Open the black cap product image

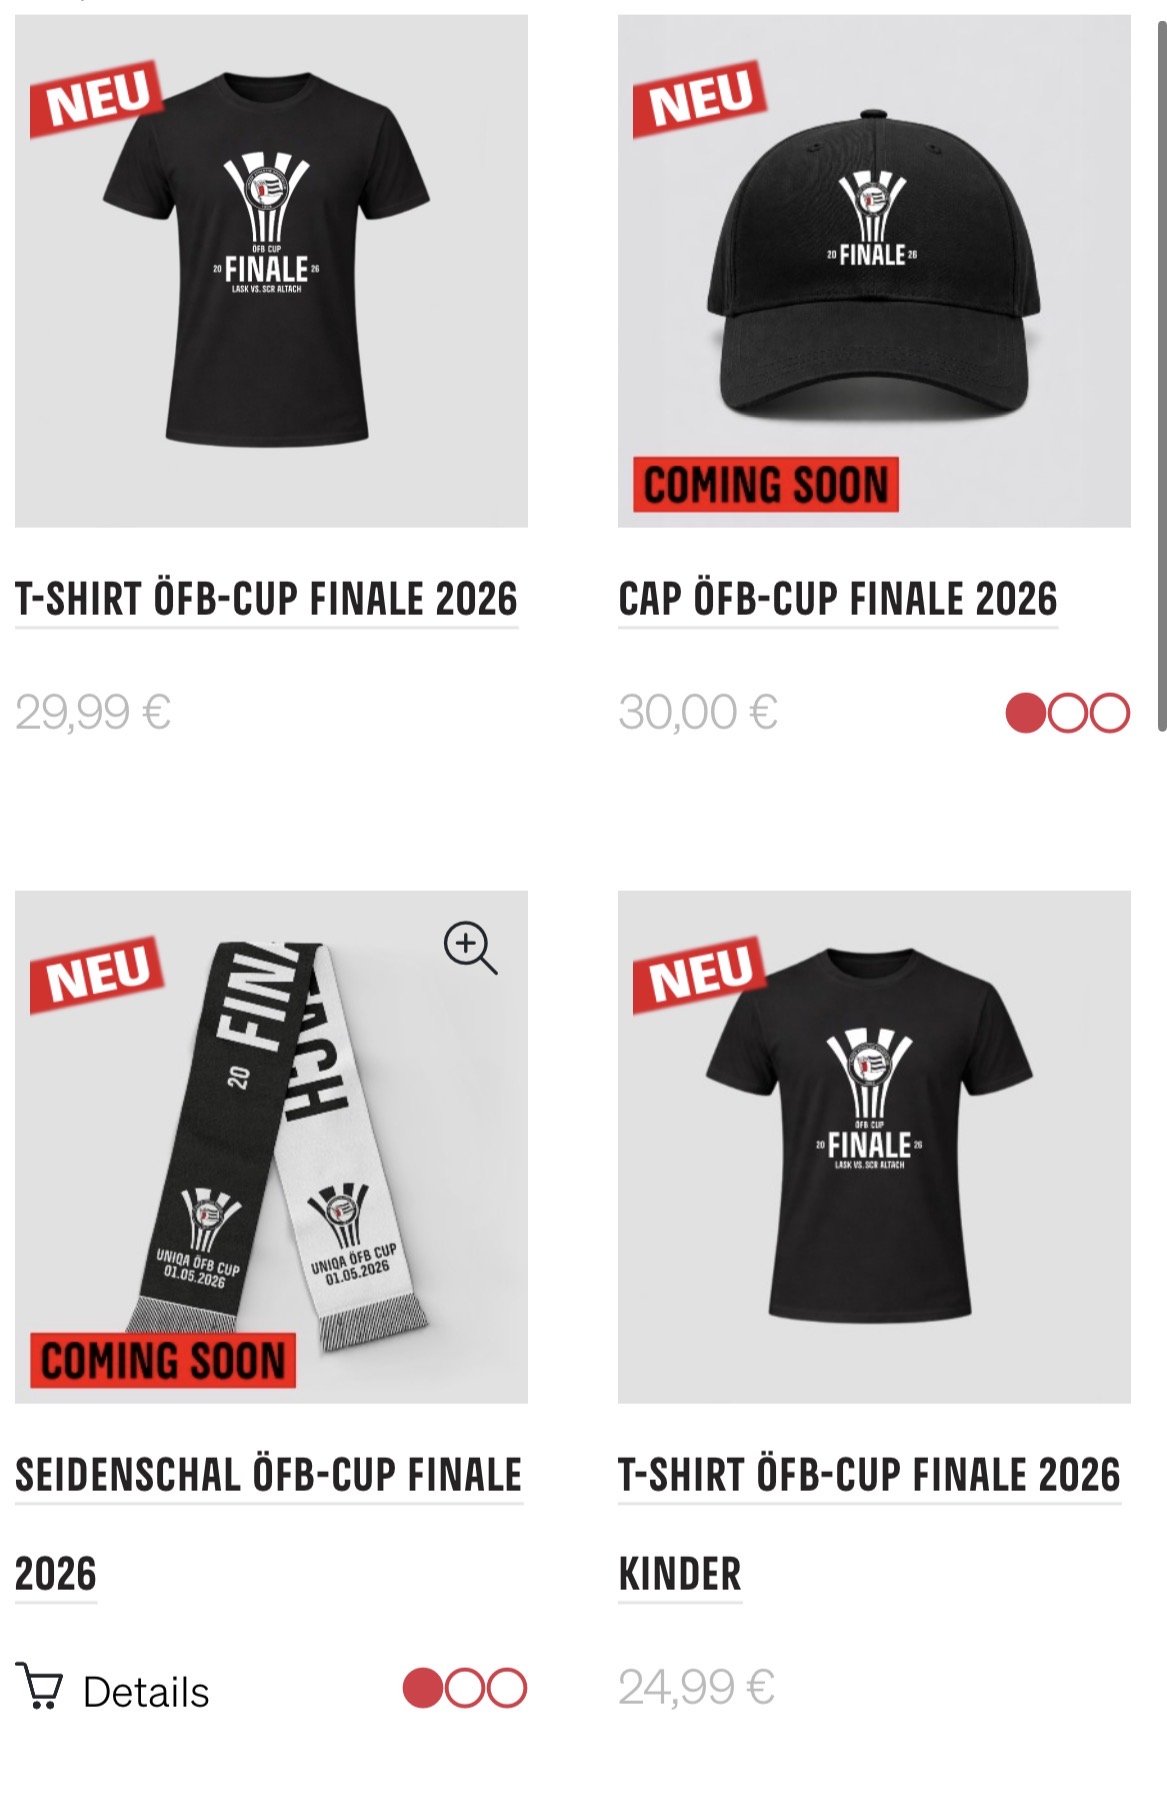874,271
